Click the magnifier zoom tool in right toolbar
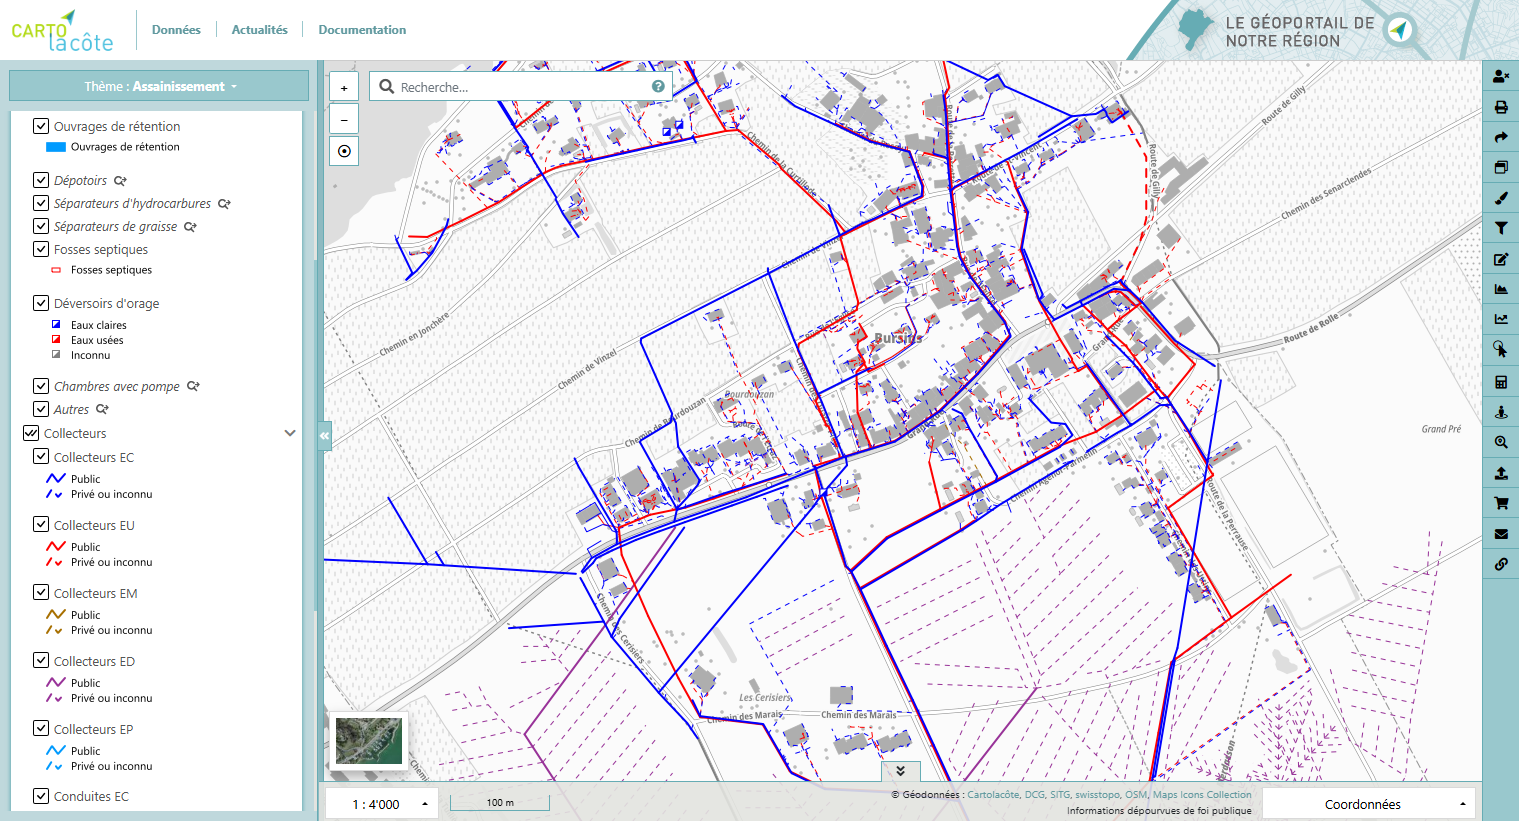 tap(1501, 442)
